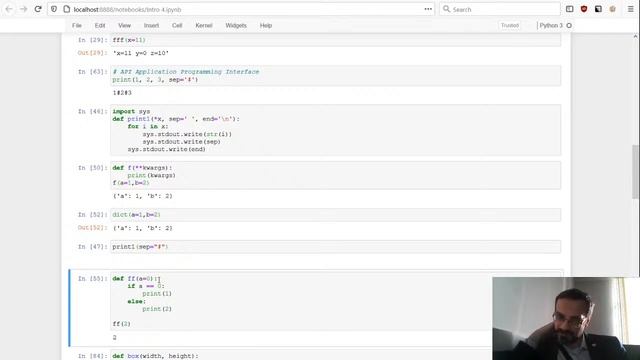The width and height of the screenshot is (640, 360).
Task: Open the black-and-white extension icon
Action: click(x=598, y=9)
